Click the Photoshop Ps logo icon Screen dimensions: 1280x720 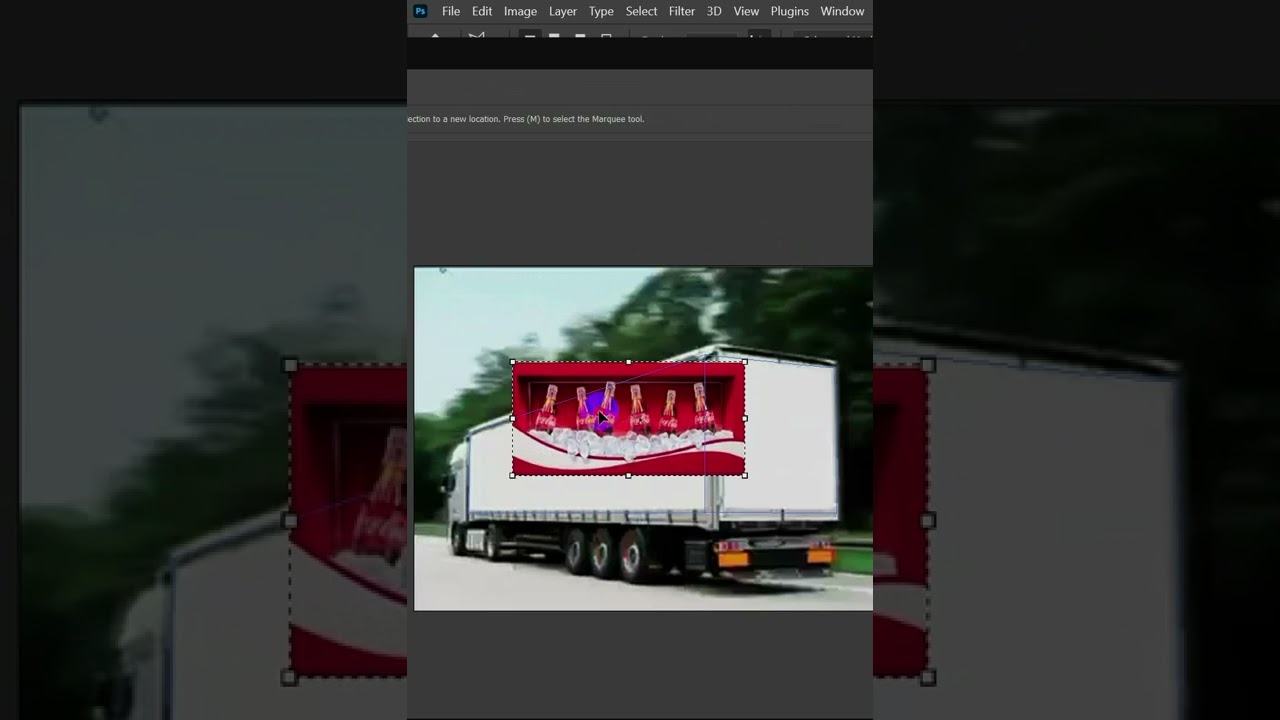point(420,11)
